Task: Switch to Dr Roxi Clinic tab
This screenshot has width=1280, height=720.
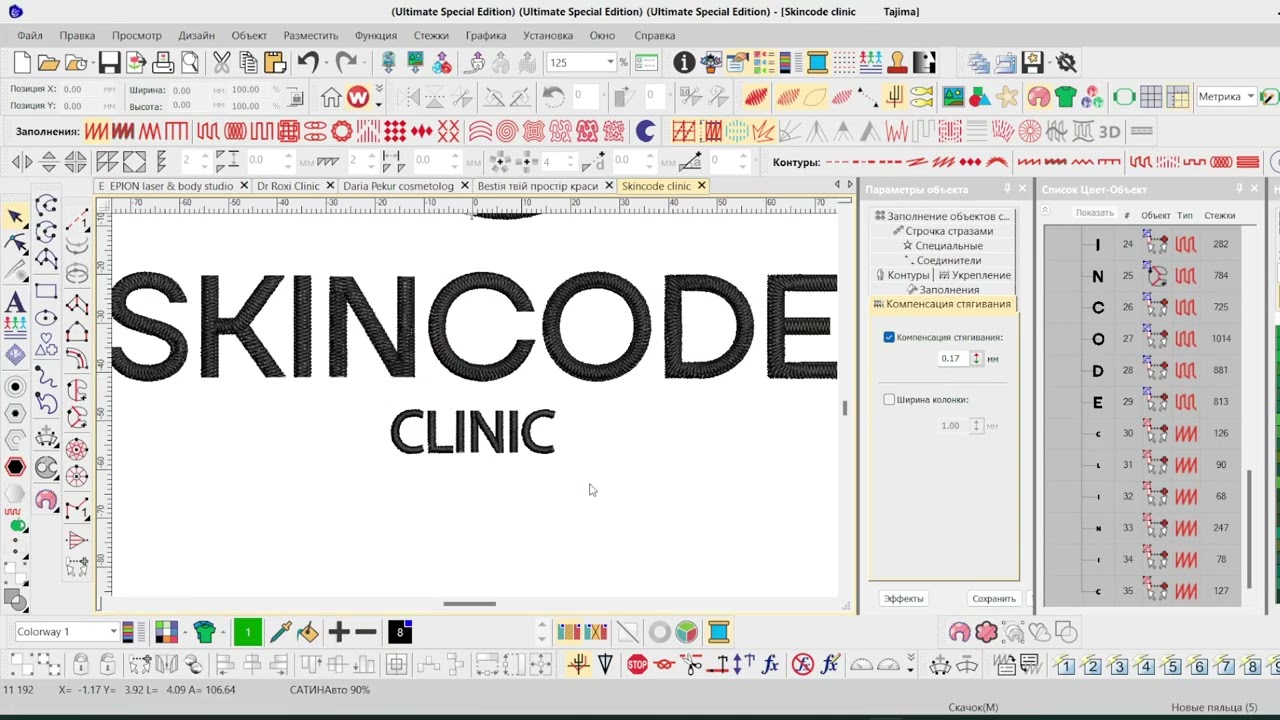Action: pyautogui.click(x=288, y=186)
